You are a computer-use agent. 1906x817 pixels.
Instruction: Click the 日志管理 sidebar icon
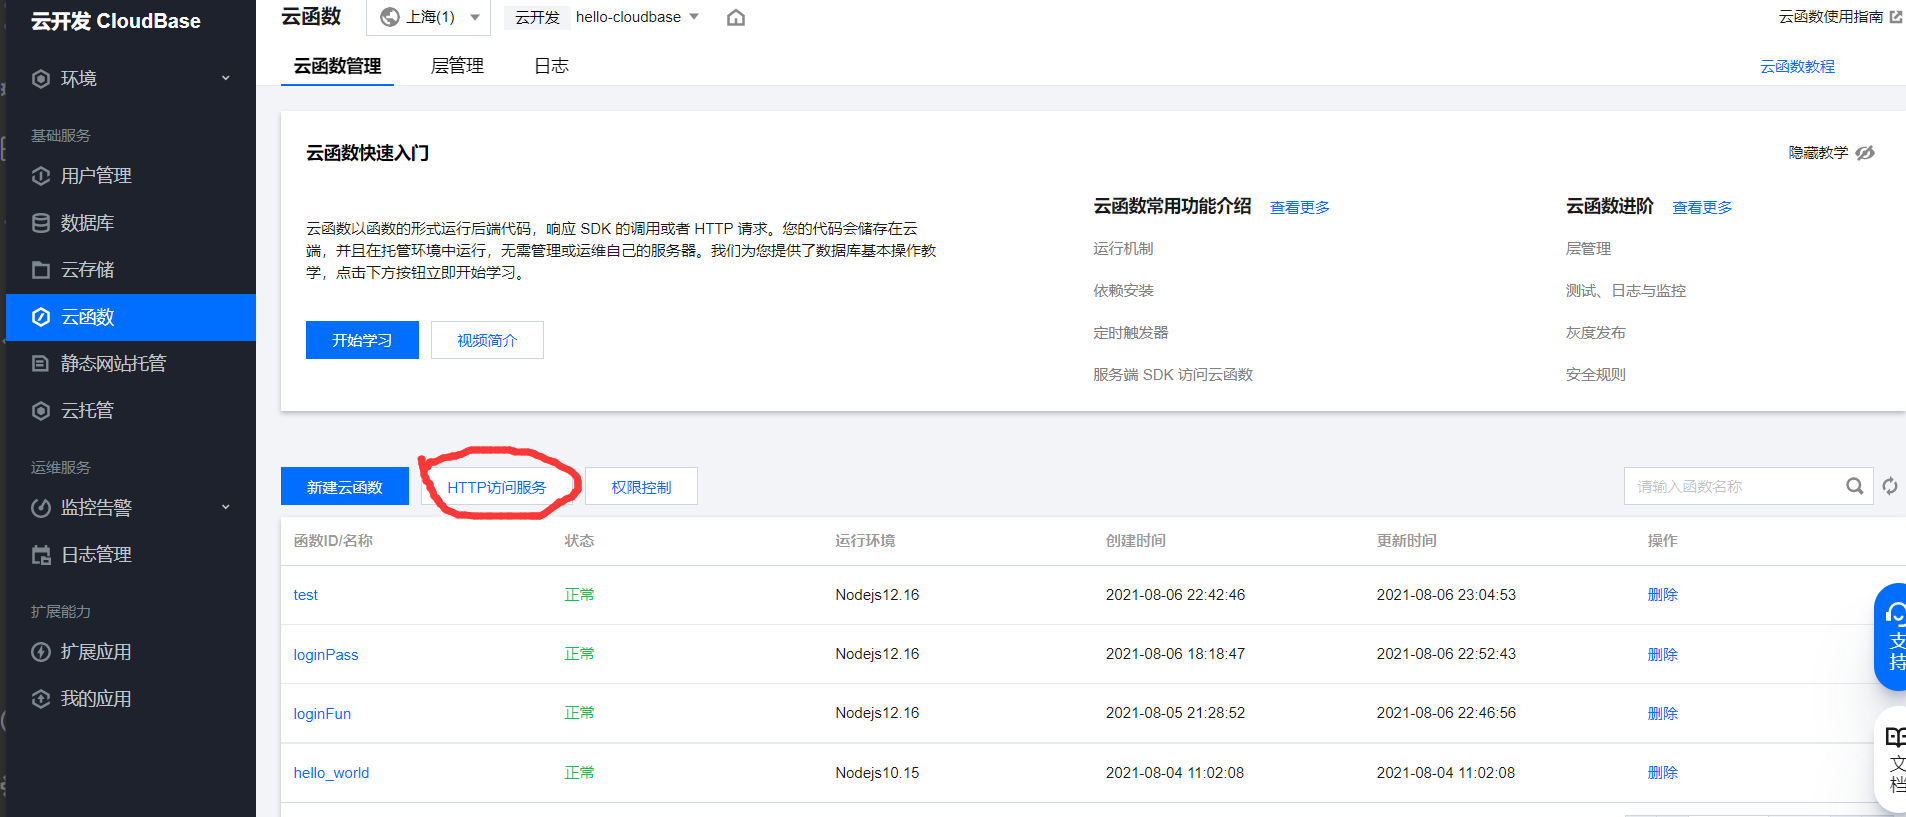click(41, 555)
